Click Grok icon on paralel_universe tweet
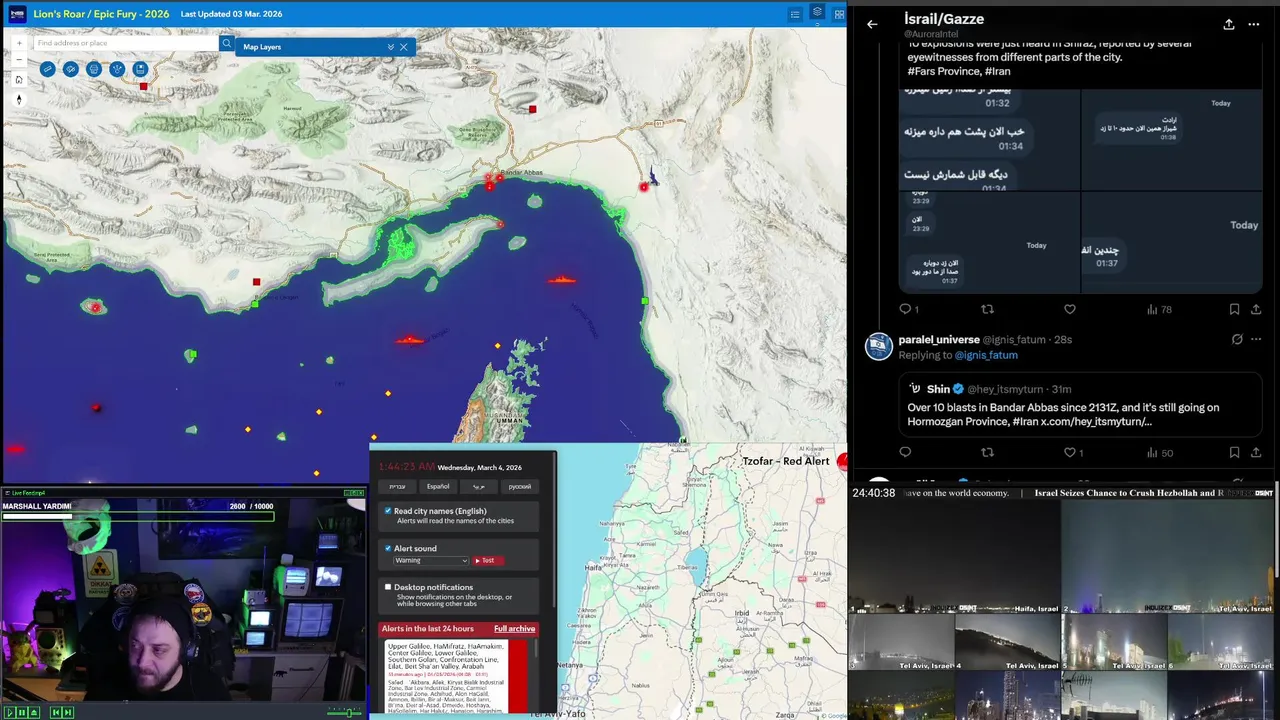The image size is (1280, 720). 1237,339
